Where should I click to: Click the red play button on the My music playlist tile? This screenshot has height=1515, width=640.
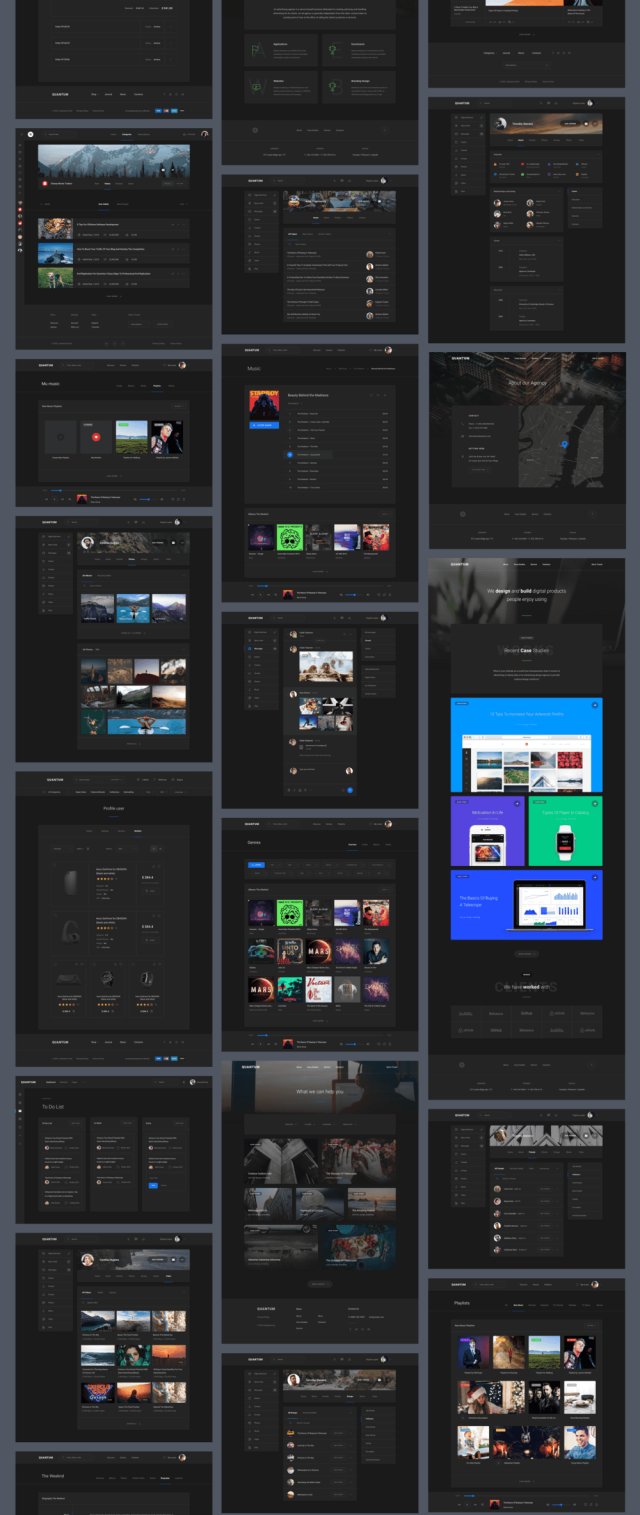[x=96, y=436]
